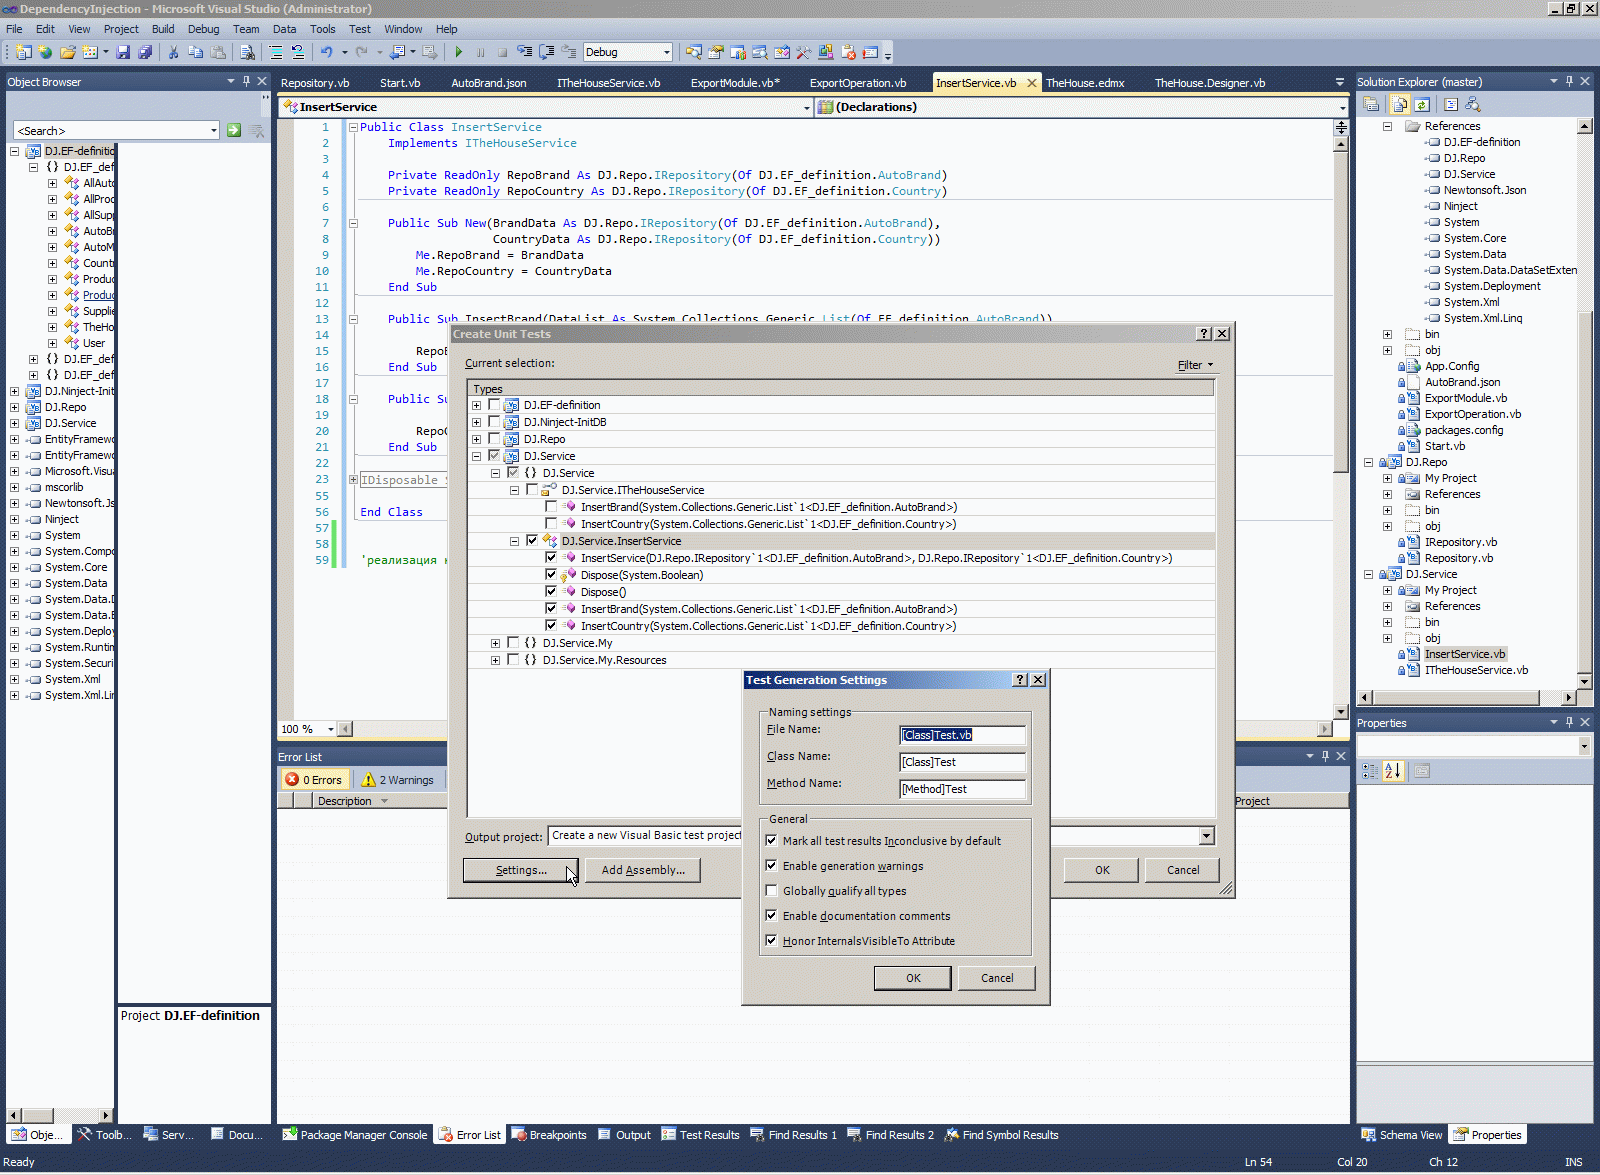Cancel the Test Generation Settings dialog
Screen dimensions: 1600x1175
(x=997, y=978)
